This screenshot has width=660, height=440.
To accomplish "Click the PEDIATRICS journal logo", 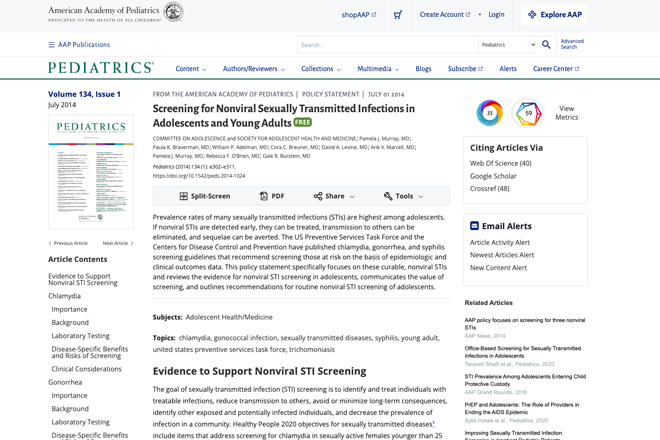I will click(101, 68).
